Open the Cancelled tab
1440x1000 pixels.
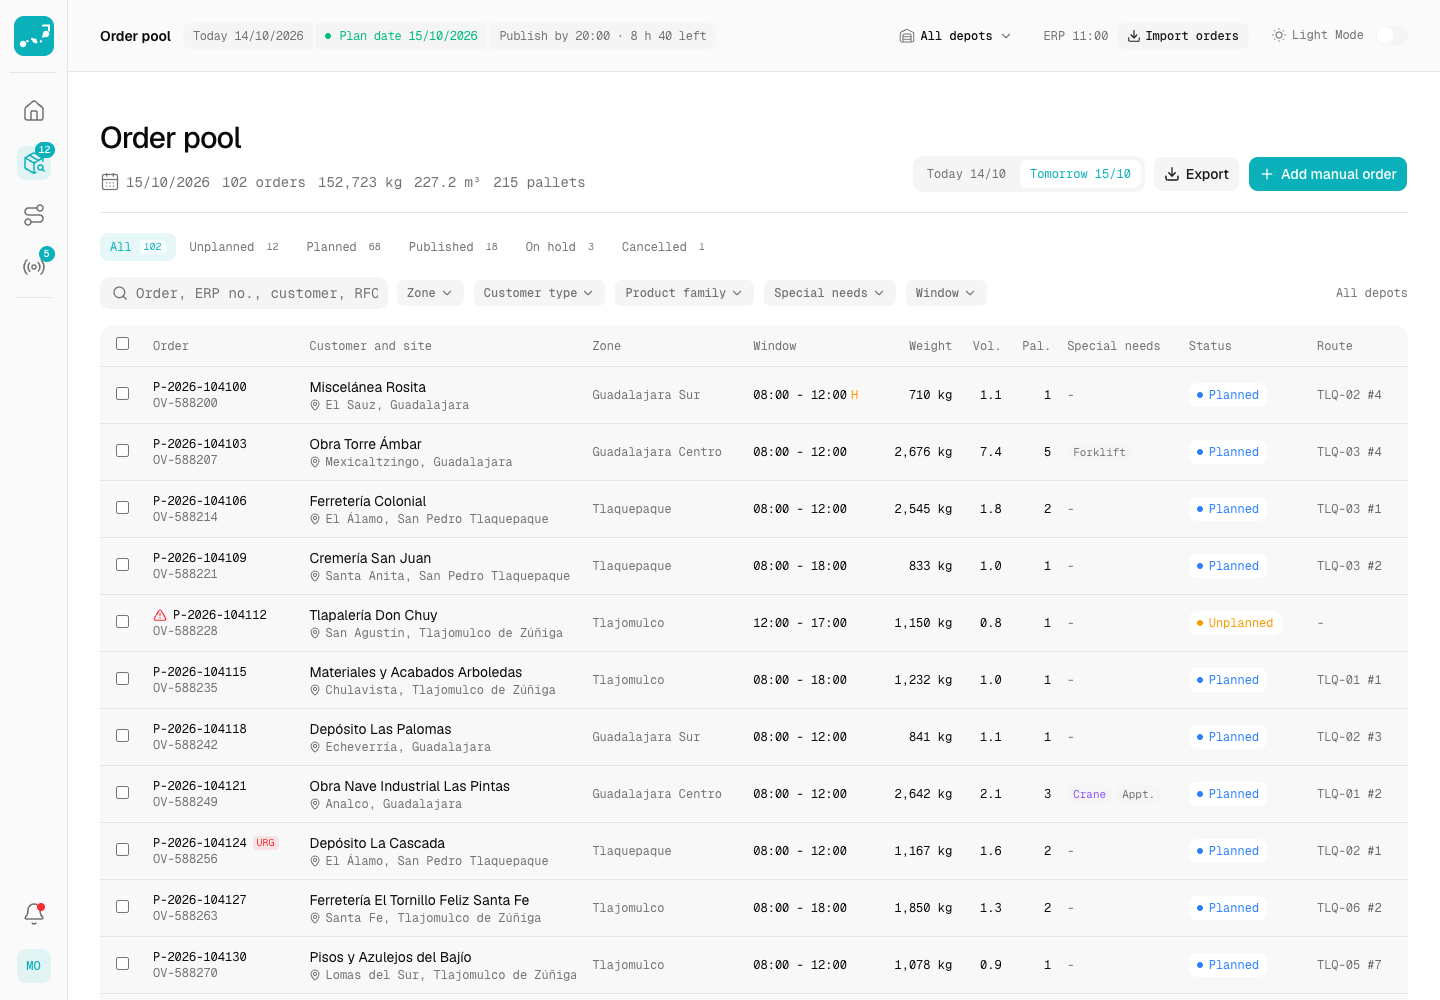click(664, 247)
